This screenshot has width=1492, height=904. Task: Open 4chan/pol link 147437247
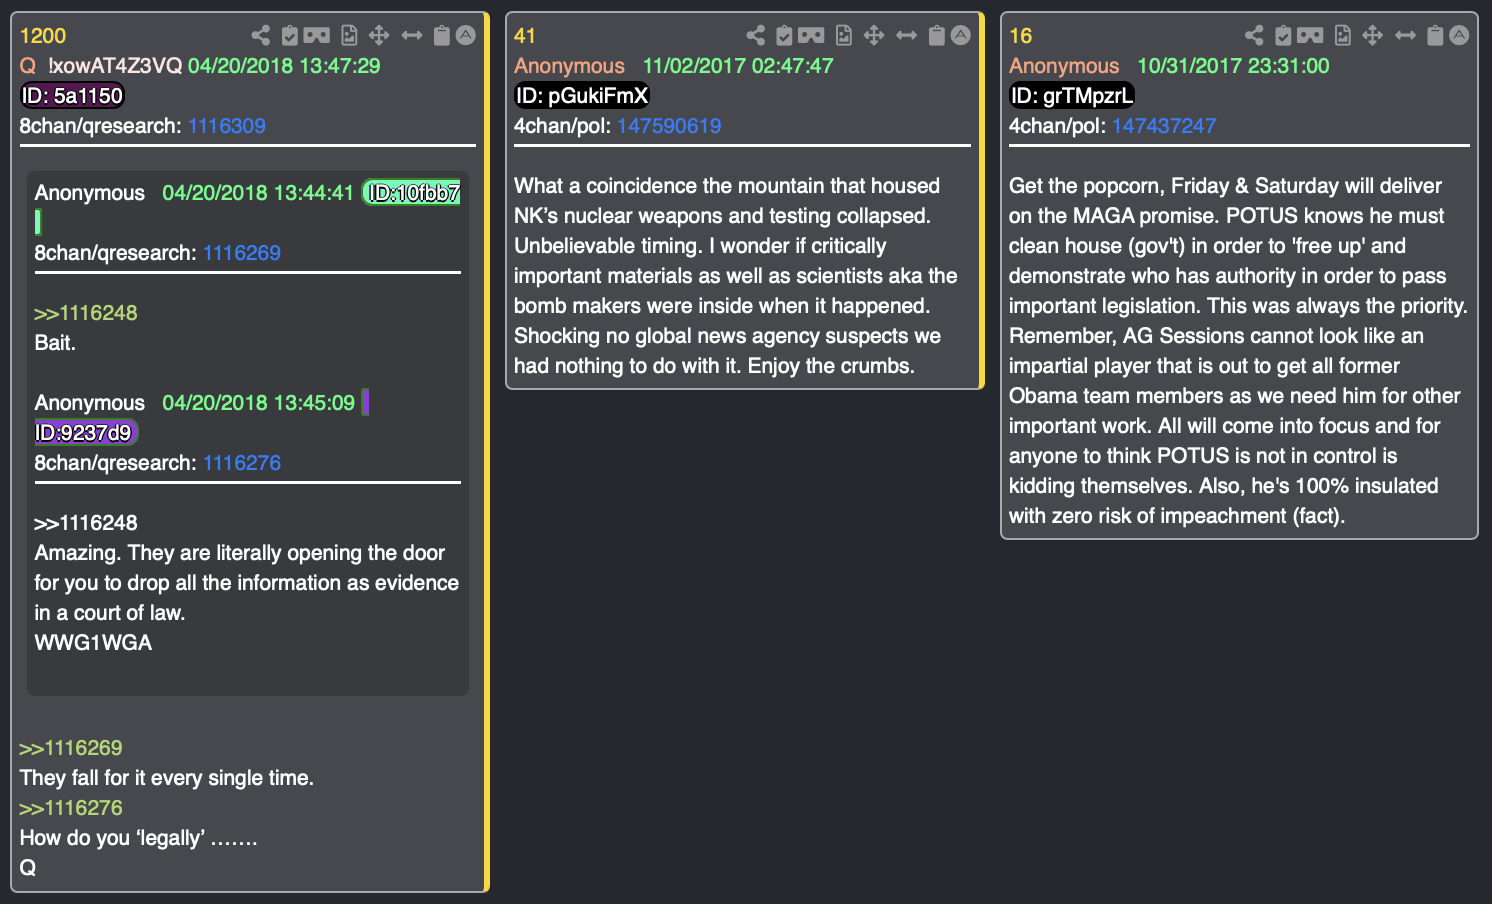click(x=1164, y=126)
